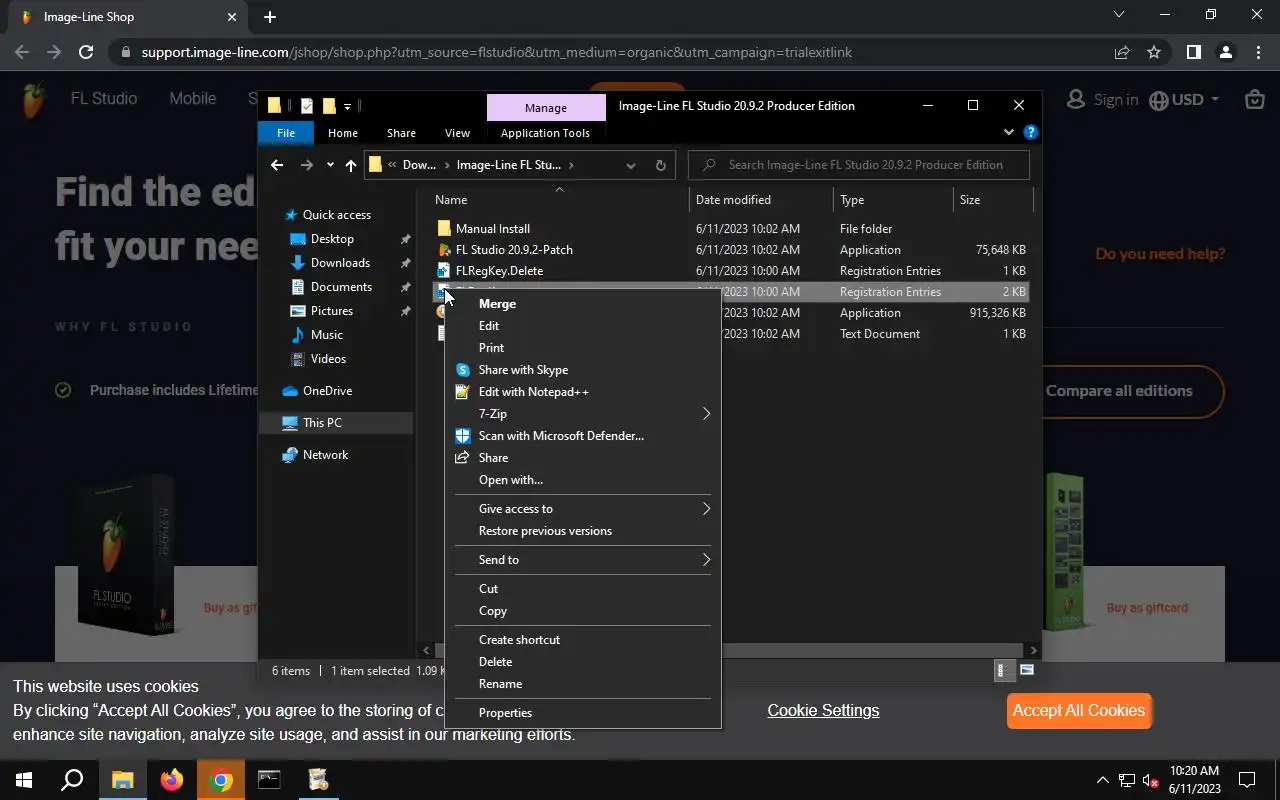
Task: Go up one folder level
Action: (x=351, y=165)
